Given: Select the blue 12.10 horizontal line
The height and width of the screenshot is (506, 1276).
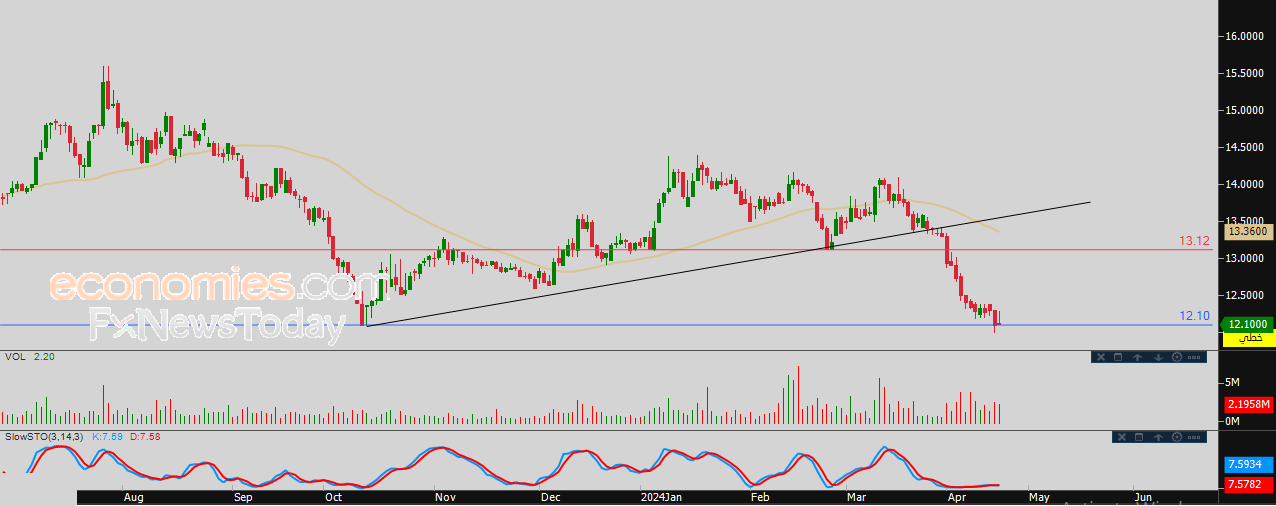Looking at the screenshot, I should [x=605, y=325].
